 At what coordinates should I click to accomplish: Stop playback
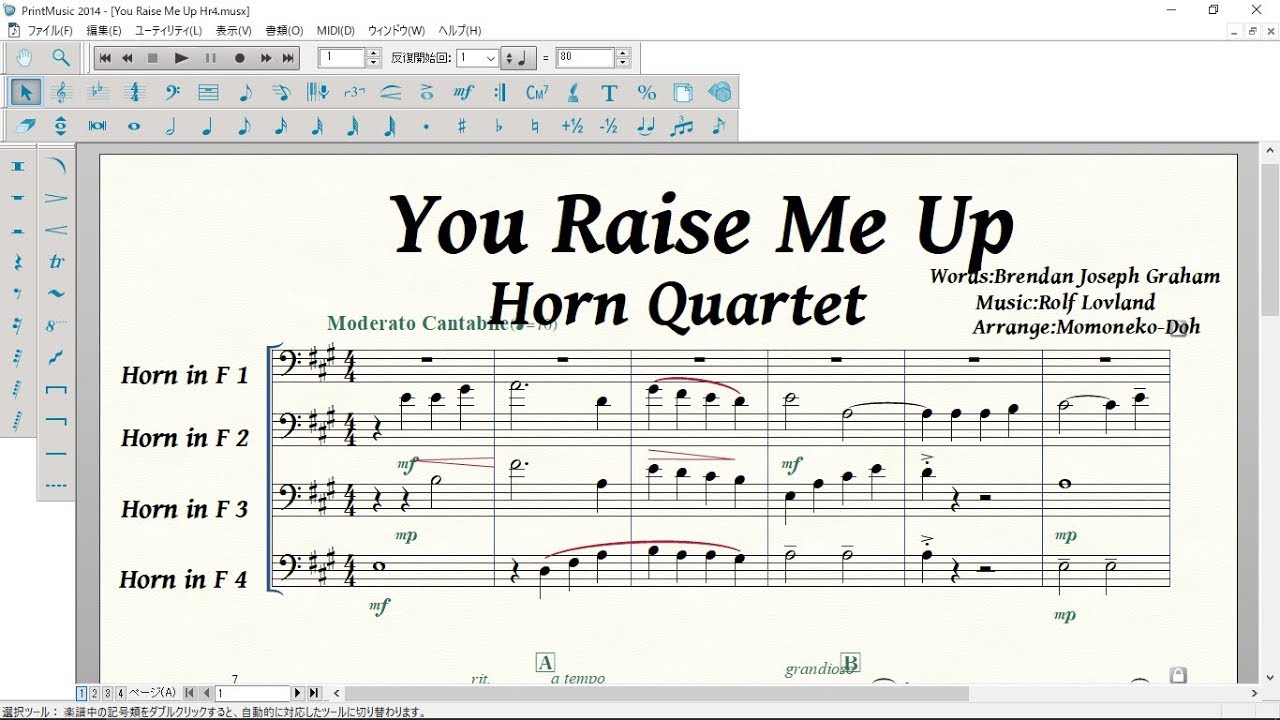point(153,58)
